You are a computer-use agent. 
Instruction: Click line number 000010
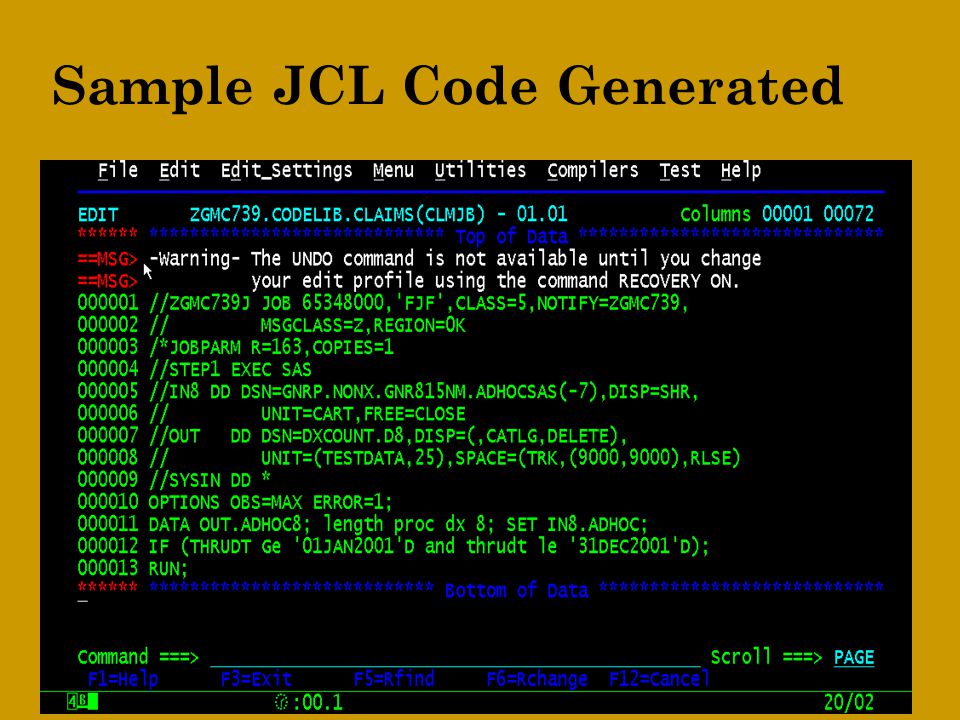coord(108,502)
